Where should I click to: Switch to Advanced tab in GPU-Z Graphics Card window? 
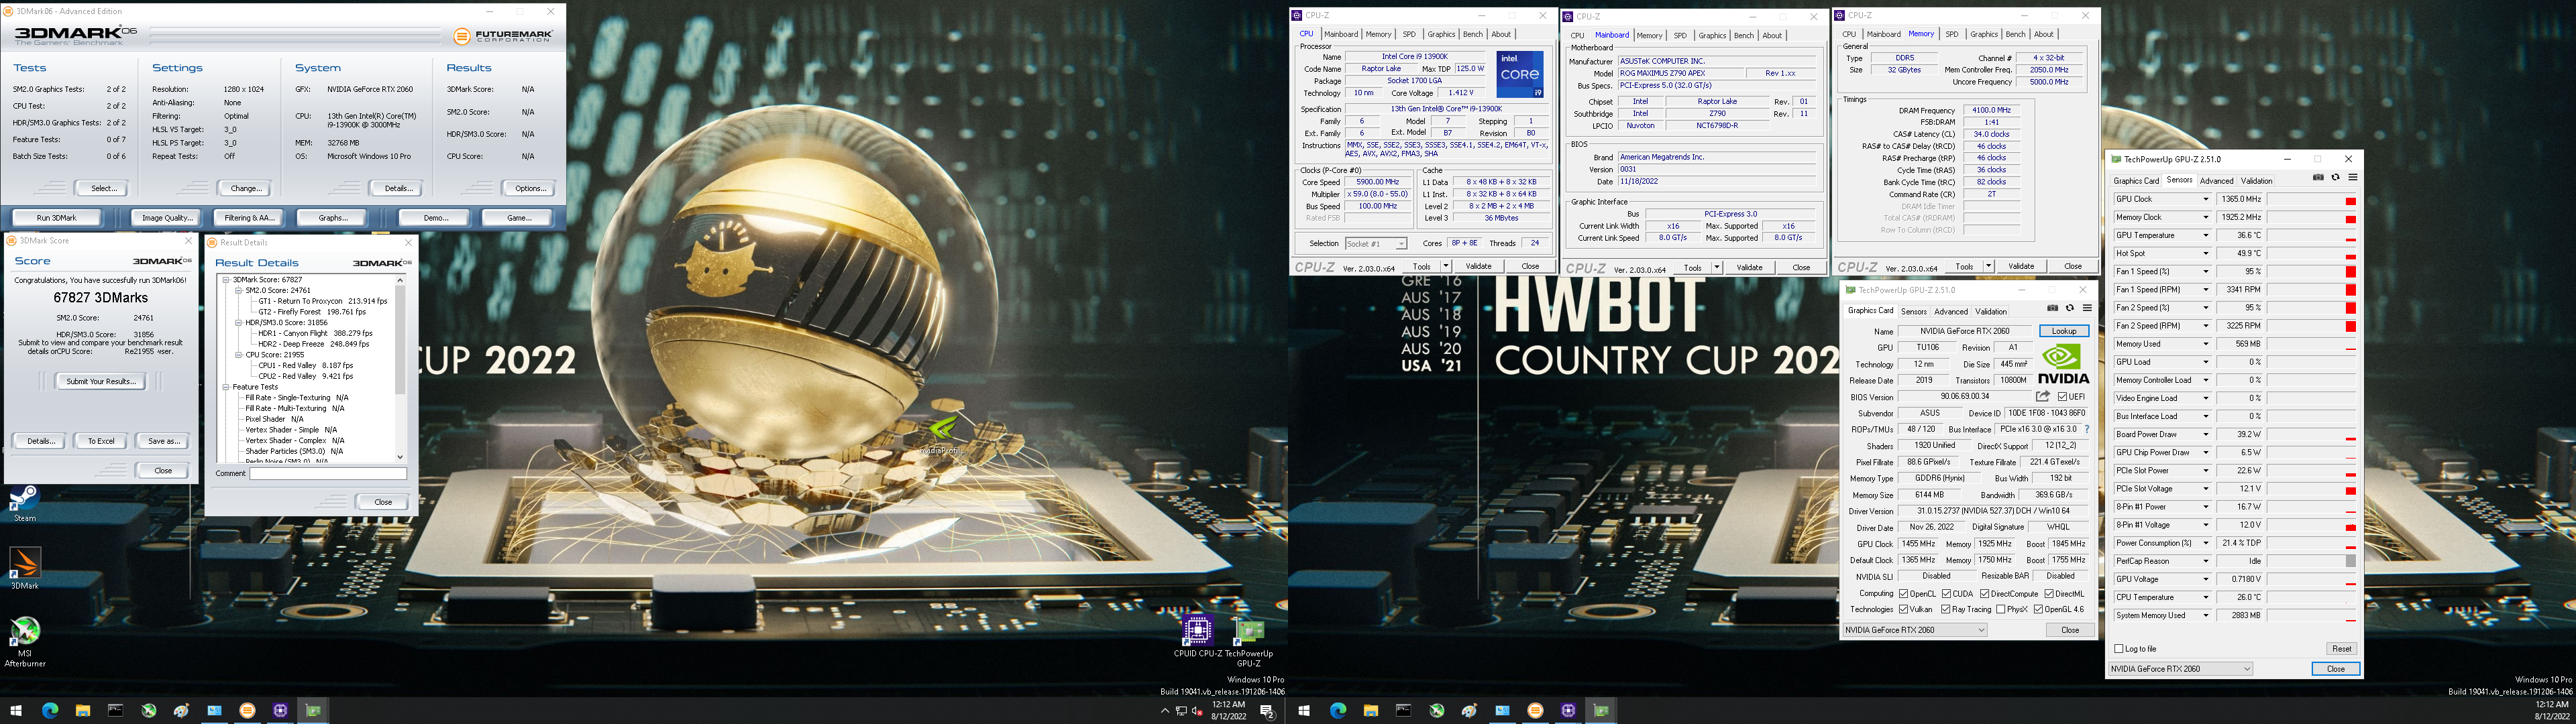pyautogui.click(x=1951, y=311)
